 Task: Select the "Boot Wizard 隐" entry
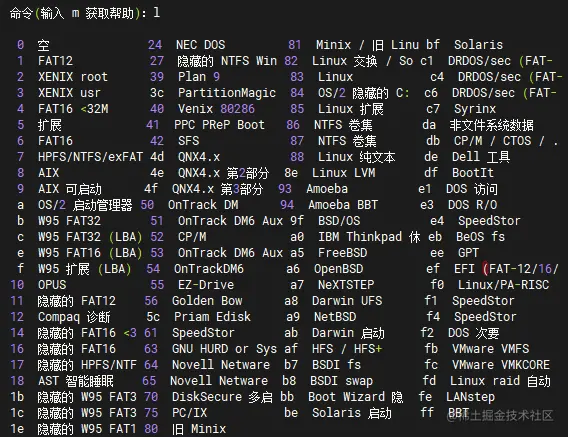click(355, 397)
